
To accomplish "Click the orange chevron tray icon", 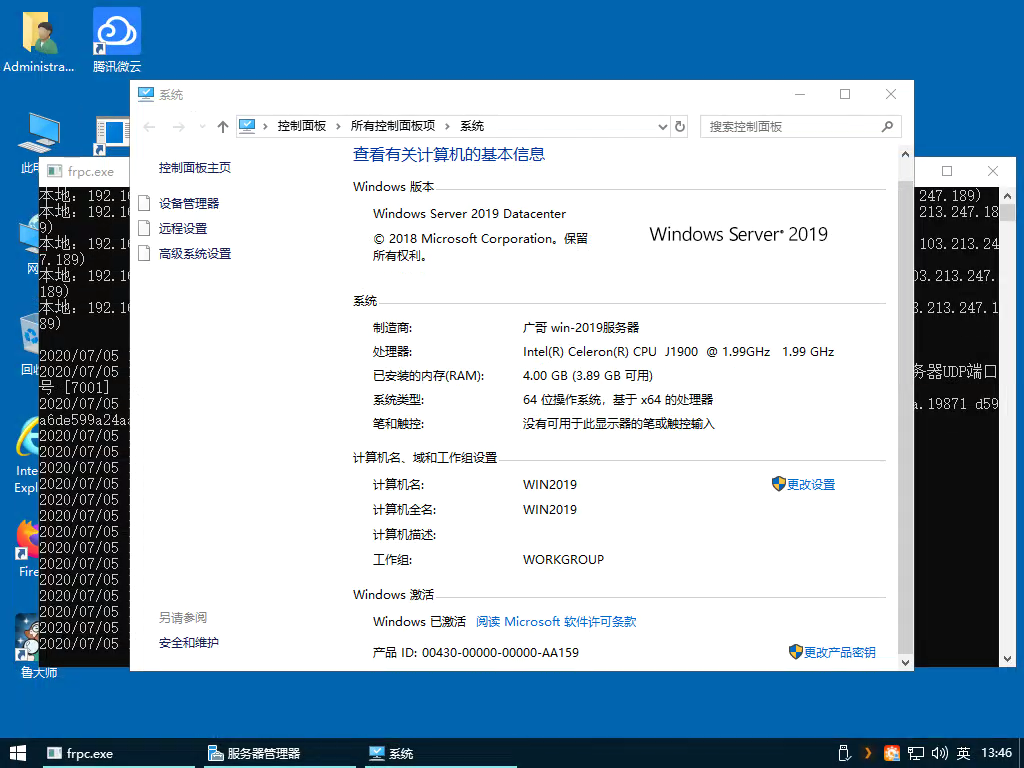I will [x=867, y=753].
